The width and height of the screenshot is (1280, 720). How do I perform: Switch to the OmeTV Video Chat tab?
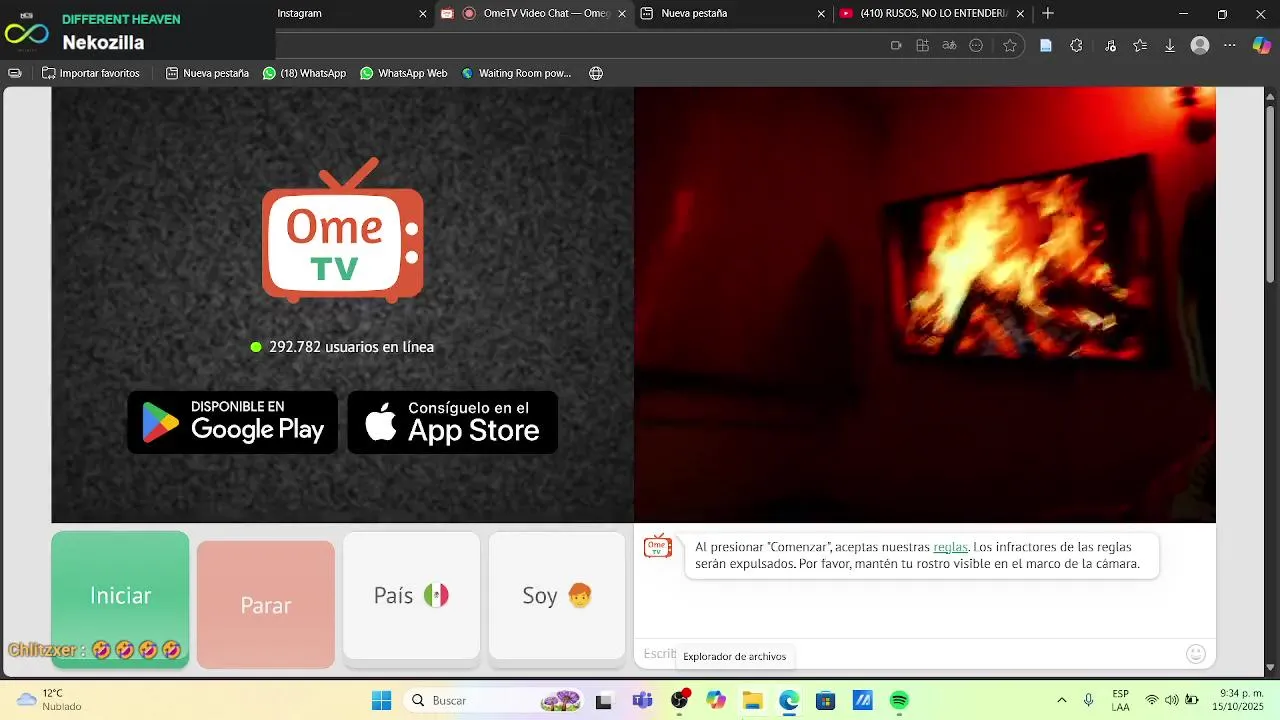[x=535, y=13]
